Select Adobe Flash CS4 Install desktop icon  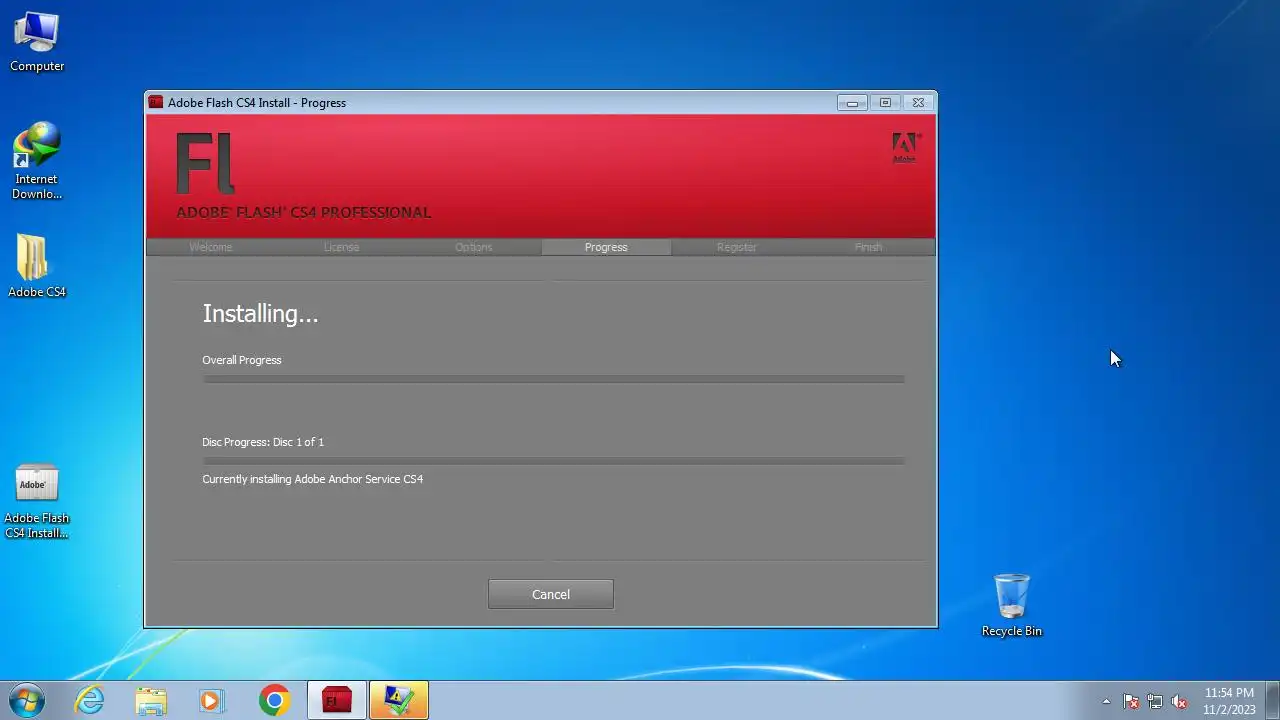point(37,502)
